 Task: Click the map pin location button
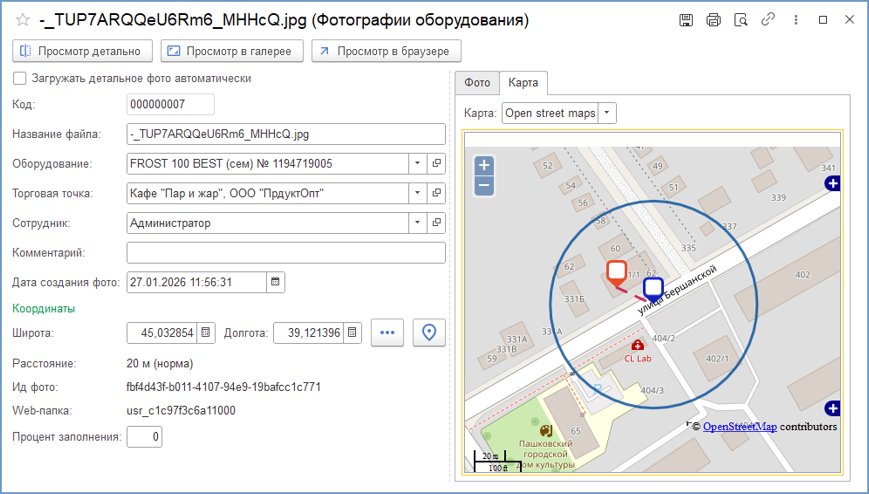click(x=429, y=333)
